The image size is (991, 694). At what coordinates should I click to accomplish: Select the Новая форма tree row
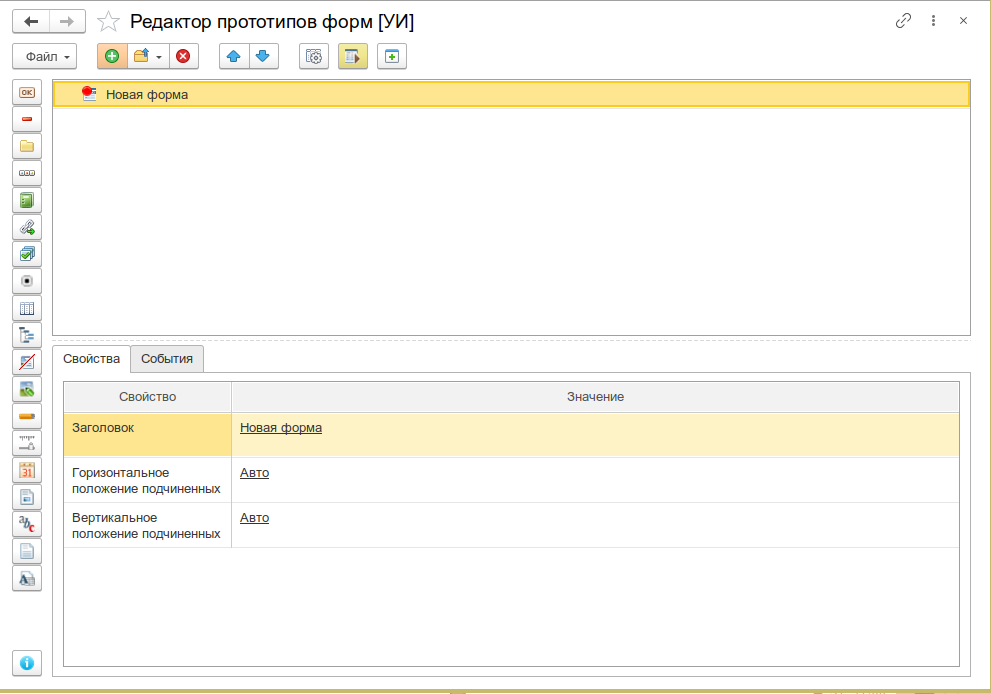(x=511, y=94)
